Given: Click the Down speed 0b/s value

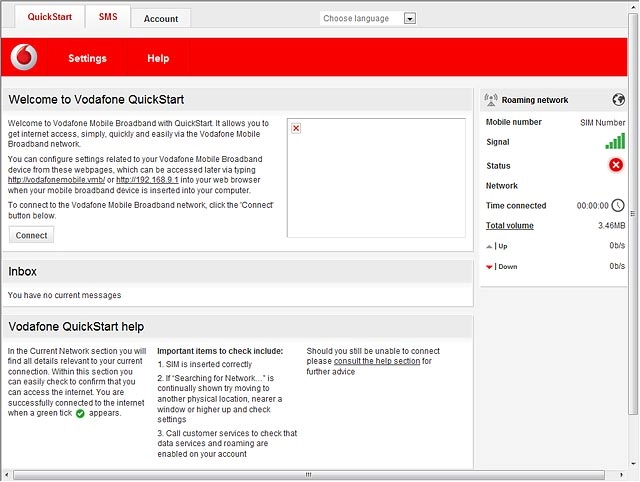Looking at the screenshot, I should 617,266.
